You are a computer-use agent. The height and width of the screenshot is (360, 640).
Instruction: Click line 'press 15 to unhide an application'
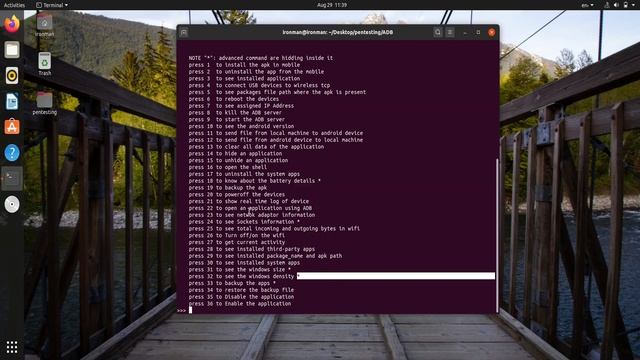(238, 160)
